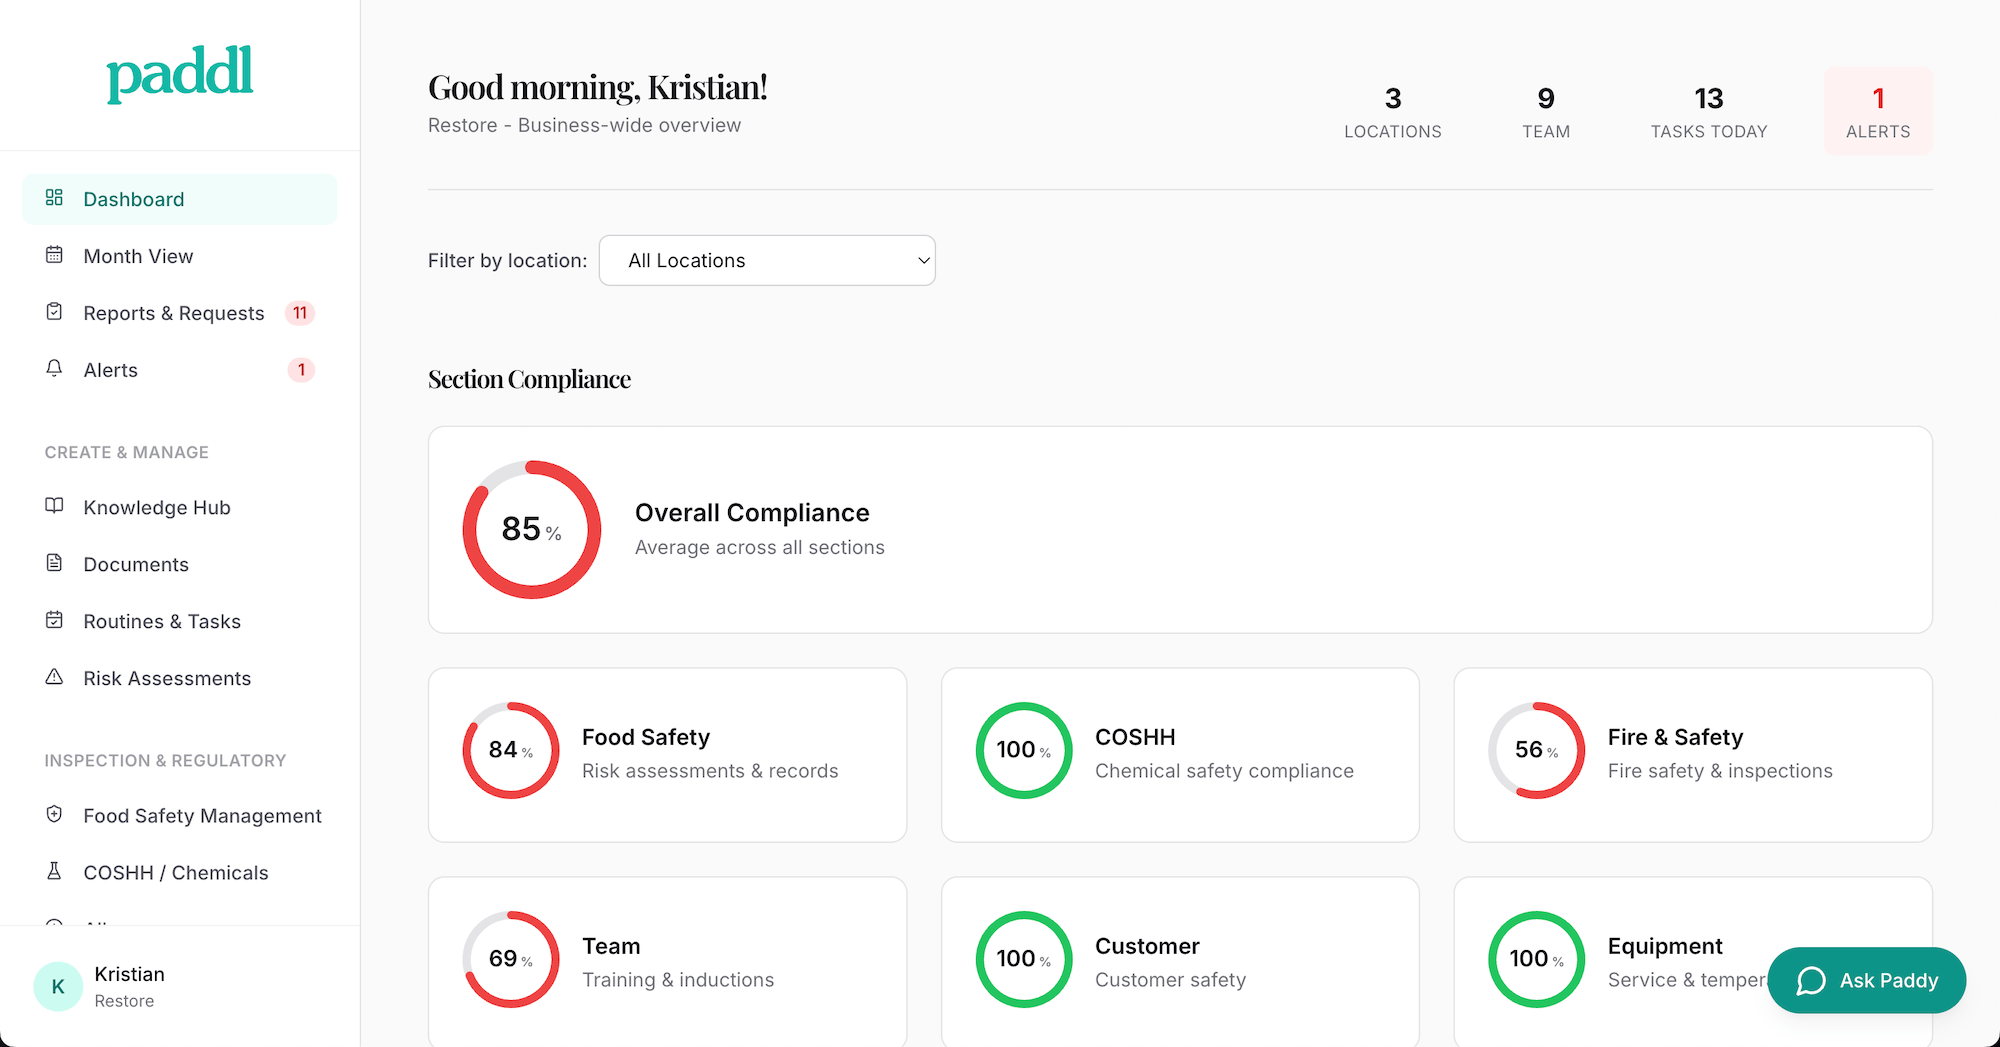Click the Overall Compliance 85% ring
Screen dimensions: 2000x1047
pos(531,529)
